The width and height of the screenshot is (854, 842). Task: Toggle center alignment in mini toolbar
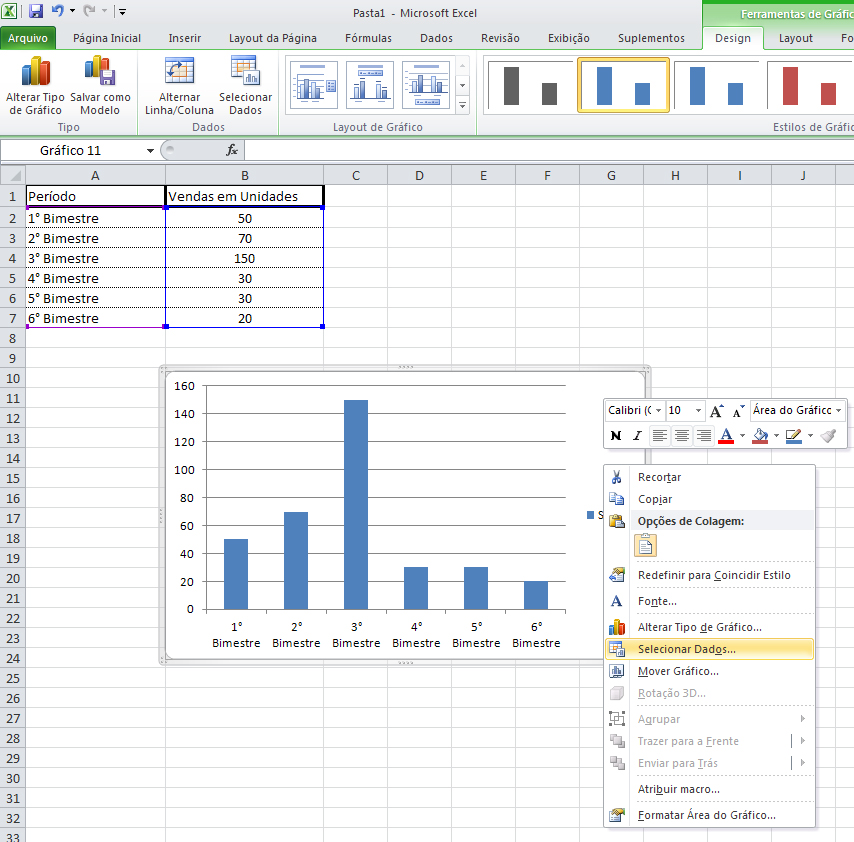pos(681,436)
